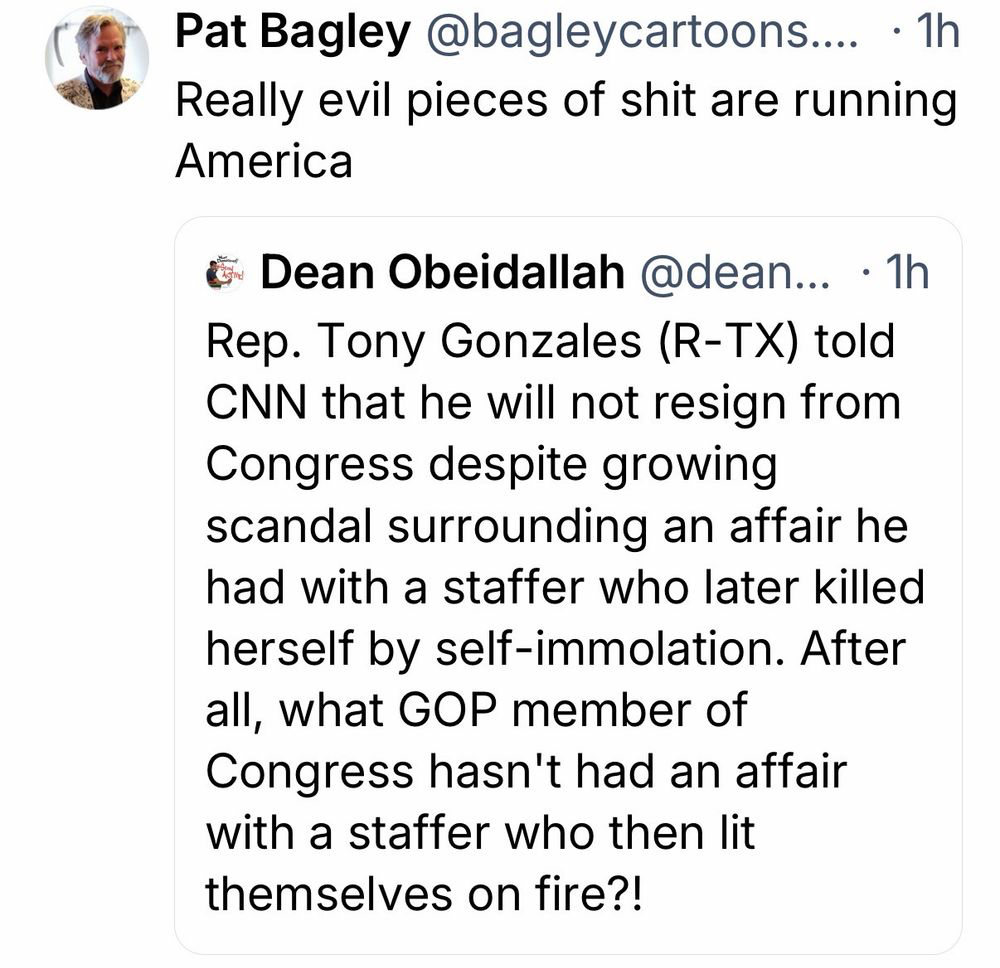Open Dean Obeidallah's small avatar
This screenshot has width=1000, height=968.
point(225,274)
